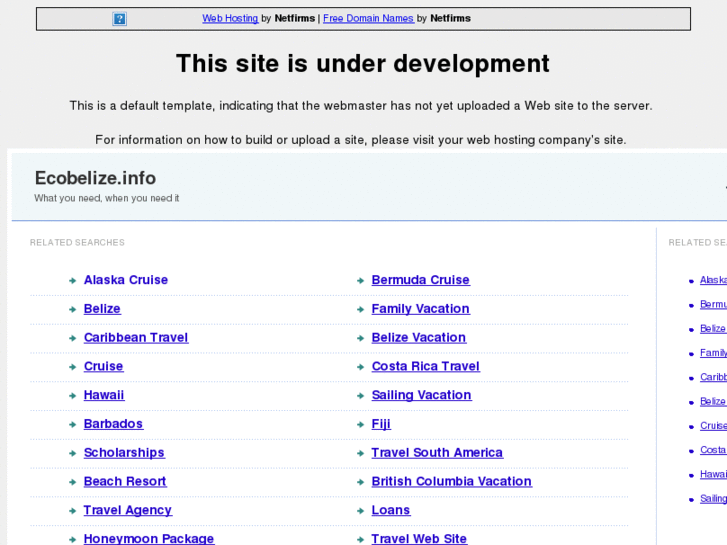Viewport: 727px width, 545px height.
Task: Open the Honeymoon Package link
Action: [149, 538]
